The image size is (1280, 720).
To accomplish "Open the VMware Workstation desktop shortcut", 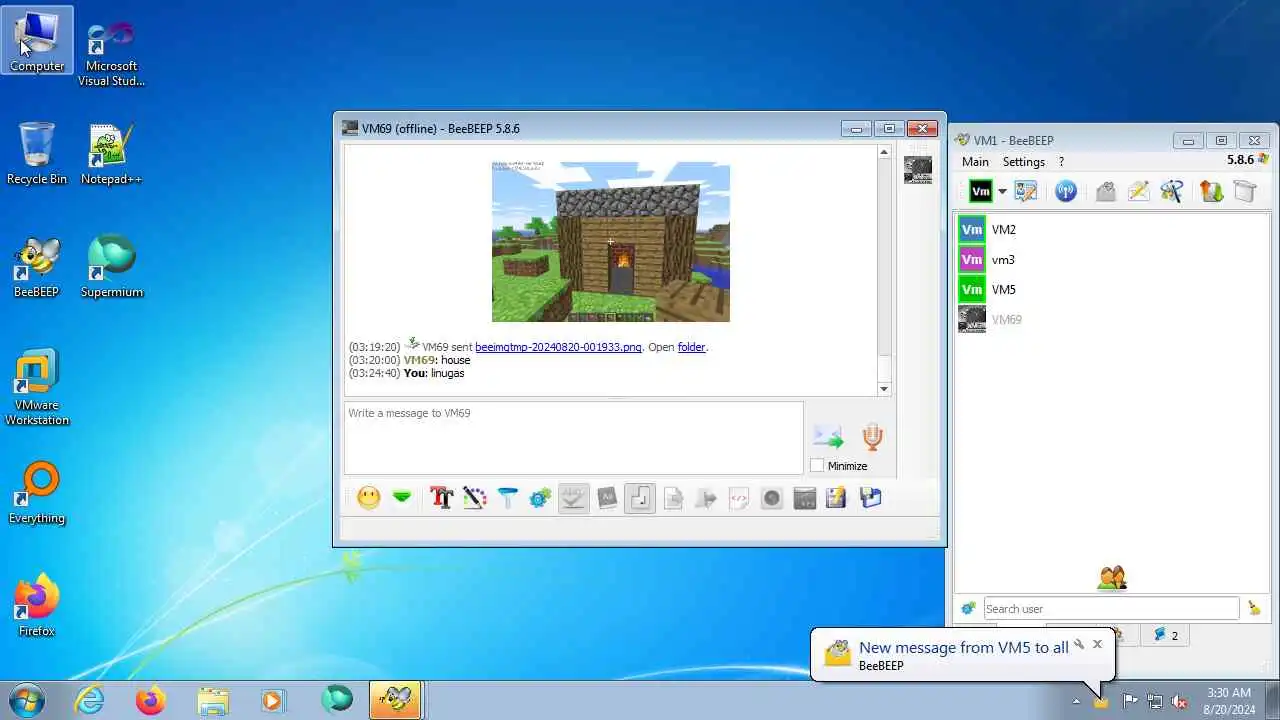I will 37,388.
